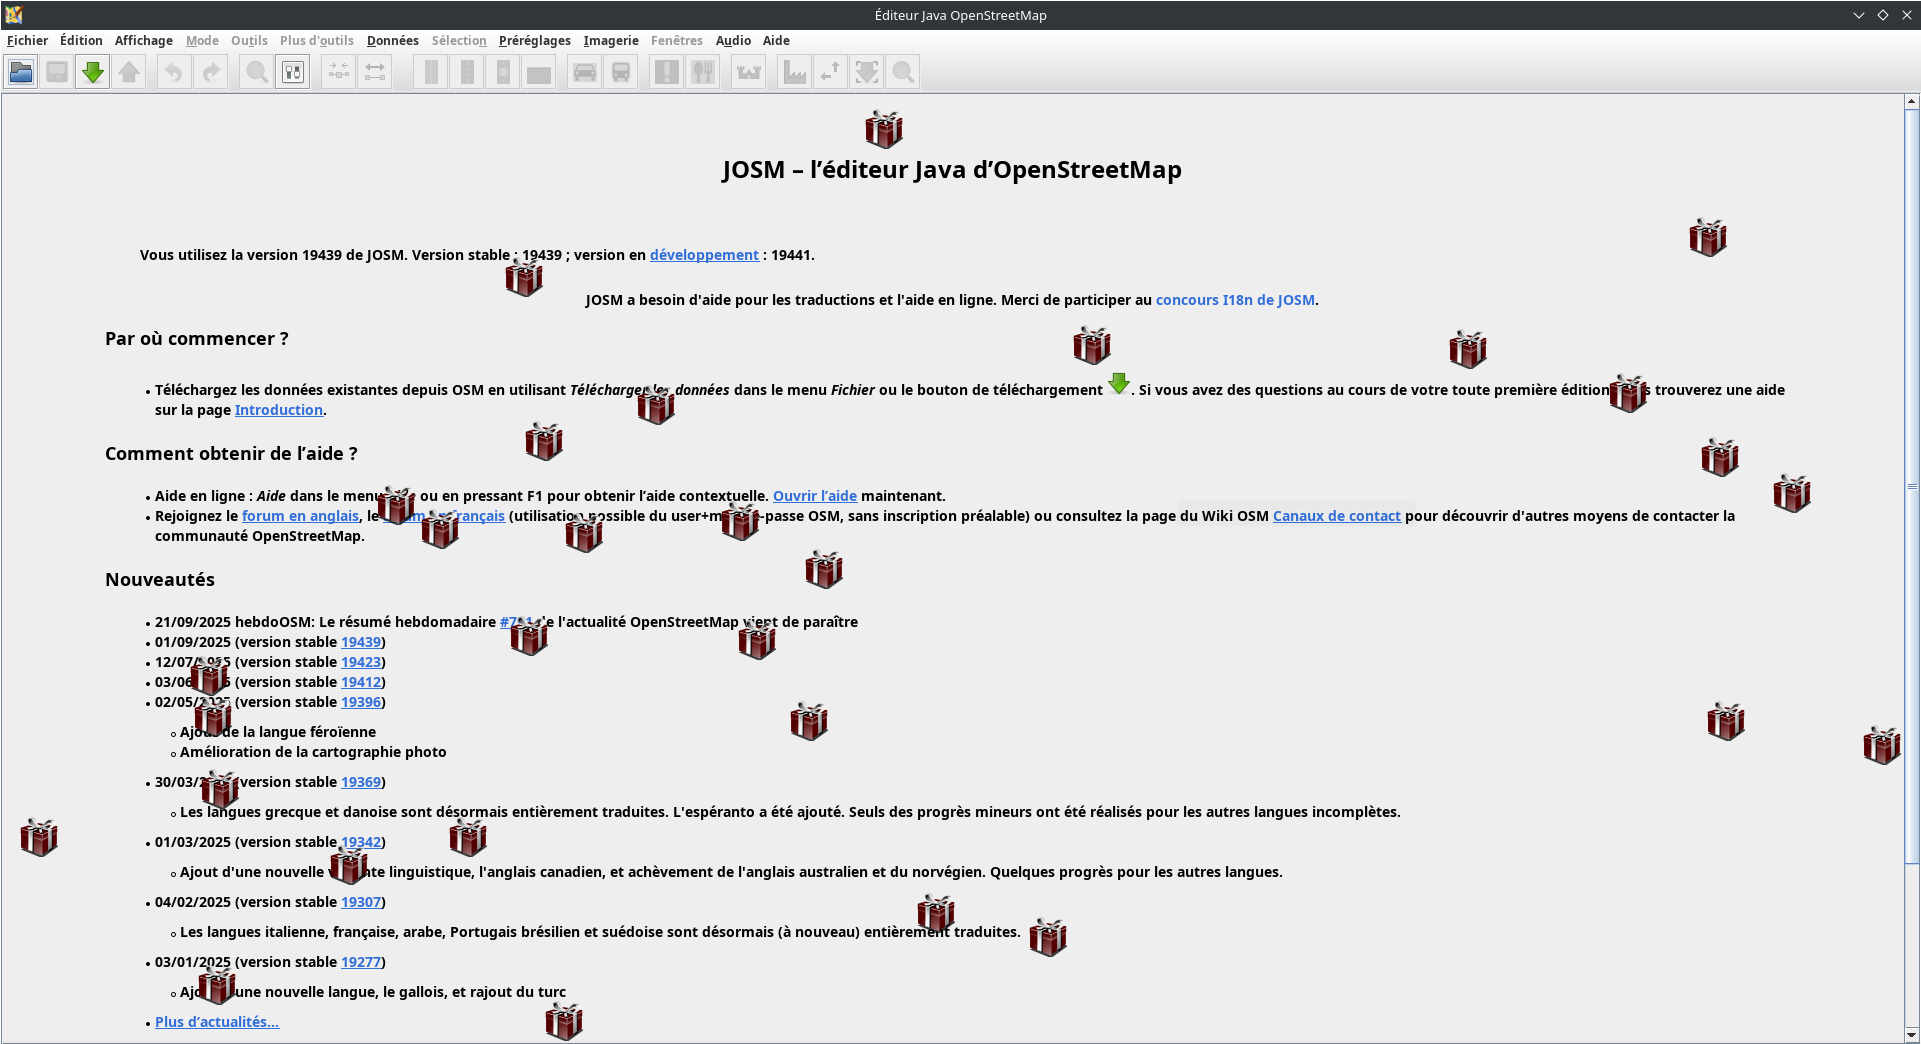
Task: Open Preferences via the sliders toolbar icon
Action: click(x=293, y=72)
